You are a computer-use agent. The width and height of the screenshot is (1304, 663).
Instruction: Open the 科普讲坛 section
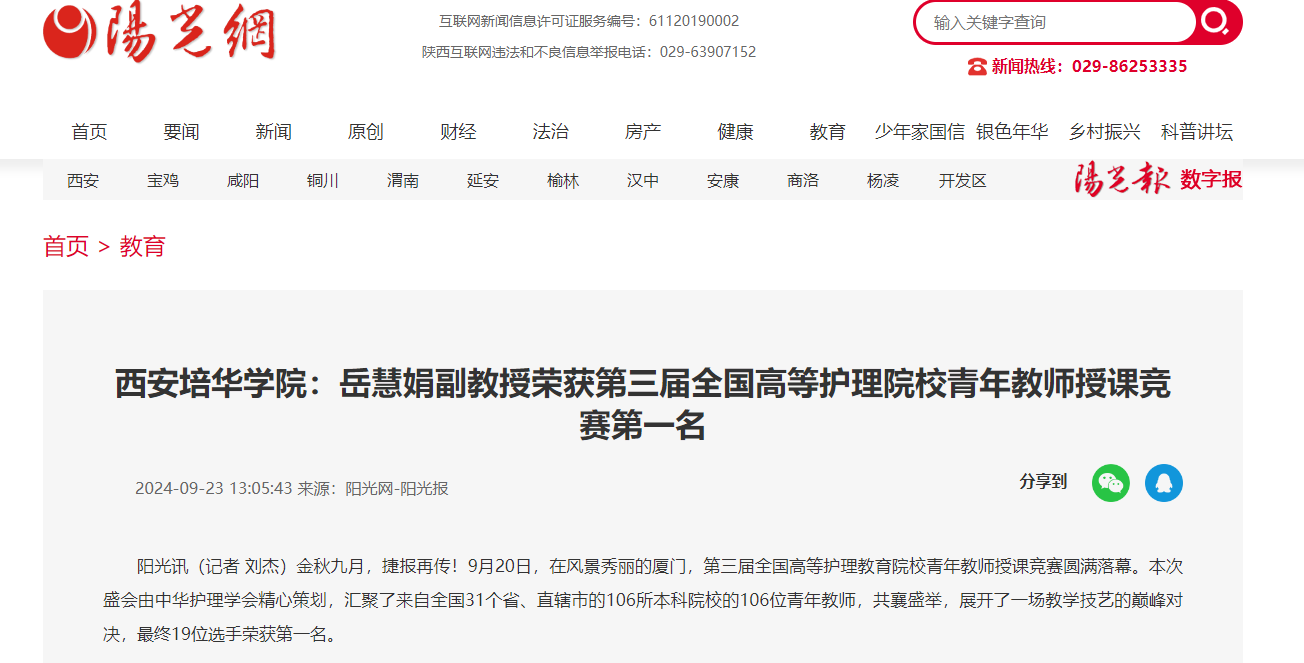click(1196, 132)
